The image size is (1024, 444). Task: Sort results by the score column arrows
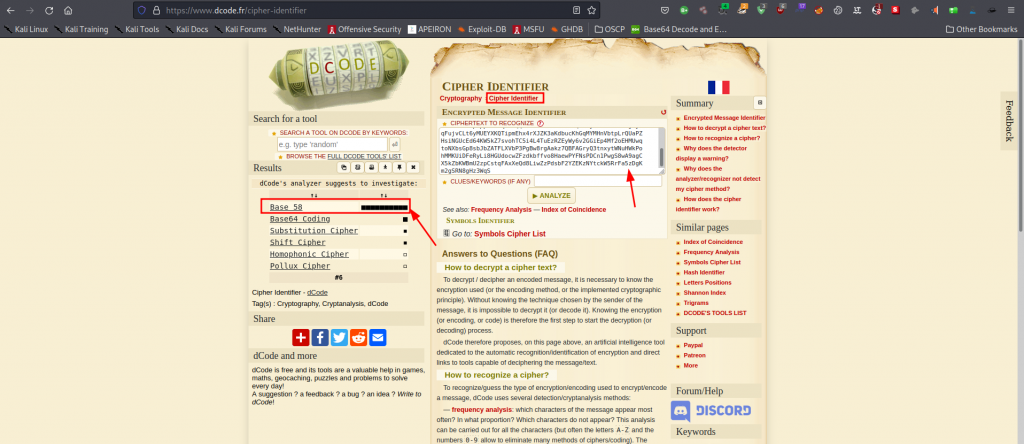coord(384,195)
